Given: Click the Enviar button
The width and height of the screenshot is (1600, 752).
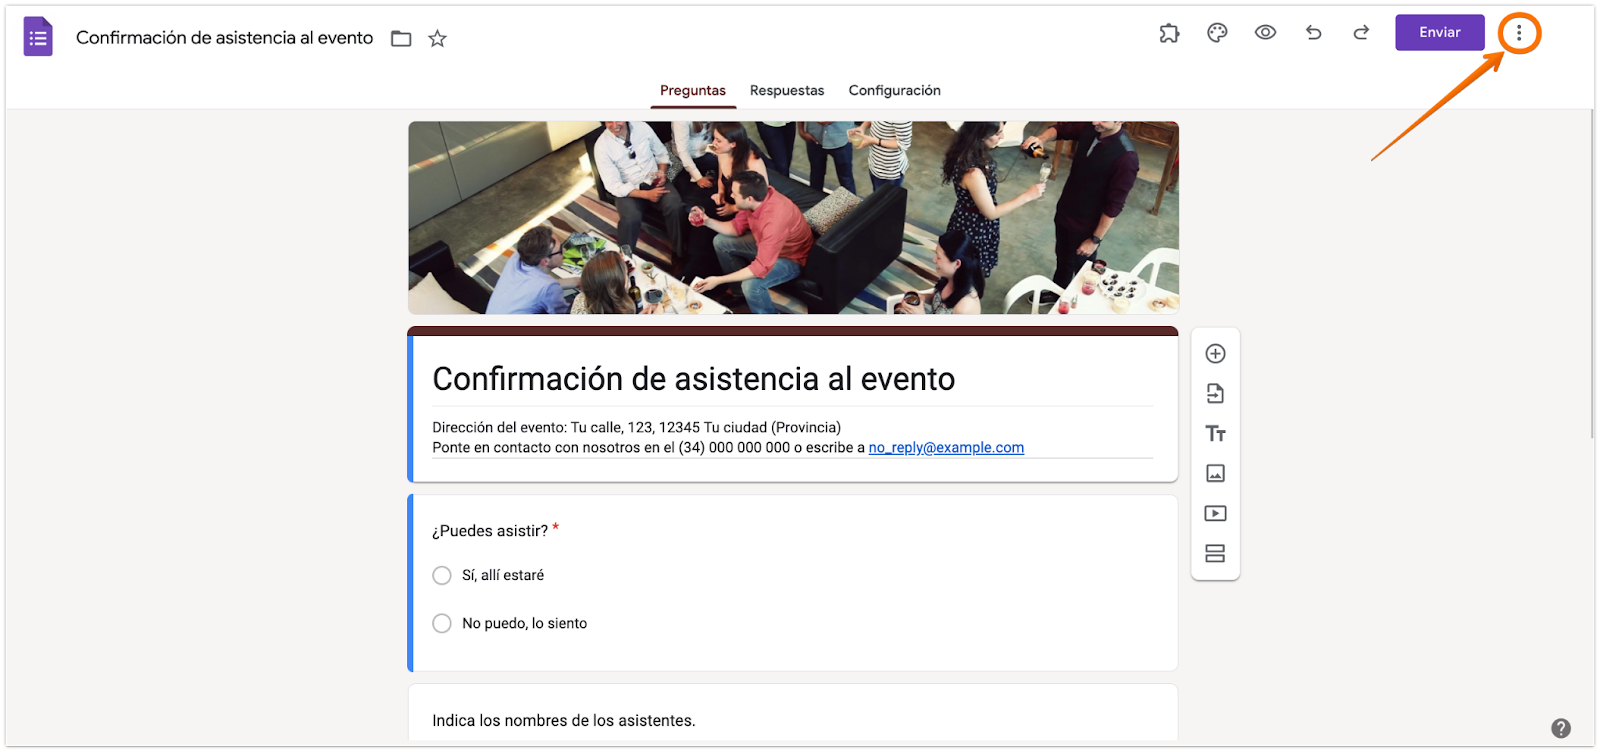Looking at the screenshot, I should pyautogui.click(x=1440, y=32).
